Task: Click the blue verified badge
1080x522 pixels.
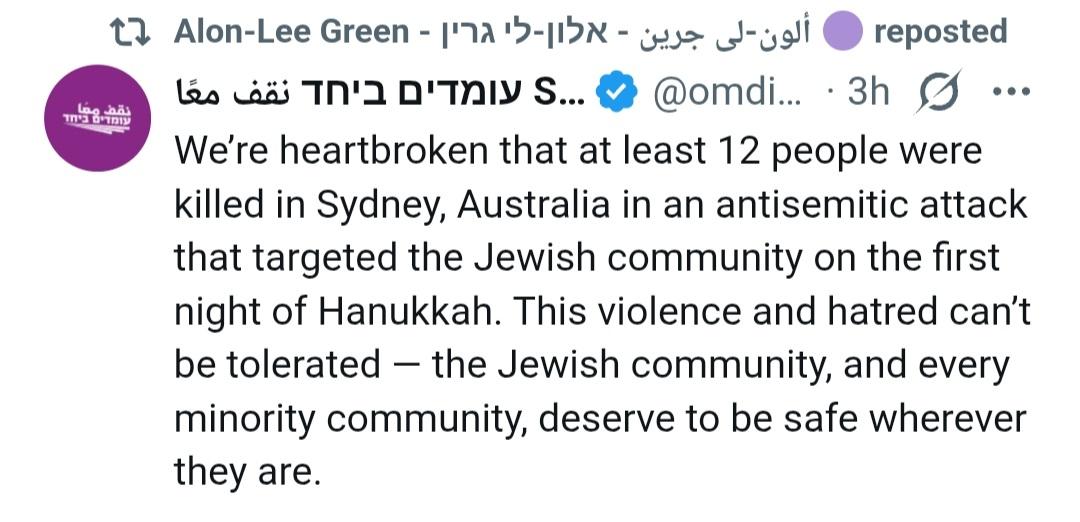Action: [x=615, y=93]
